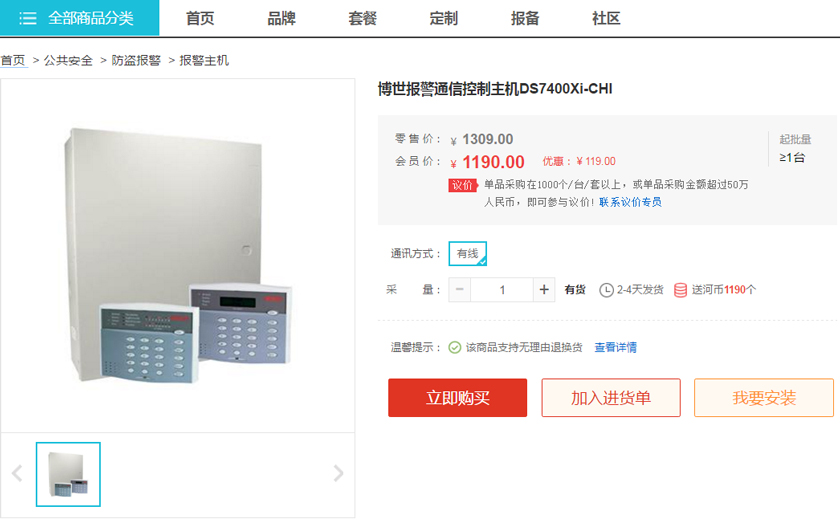
Task: Show previous thumbnail with left arrow
Action: click(17, 473)
